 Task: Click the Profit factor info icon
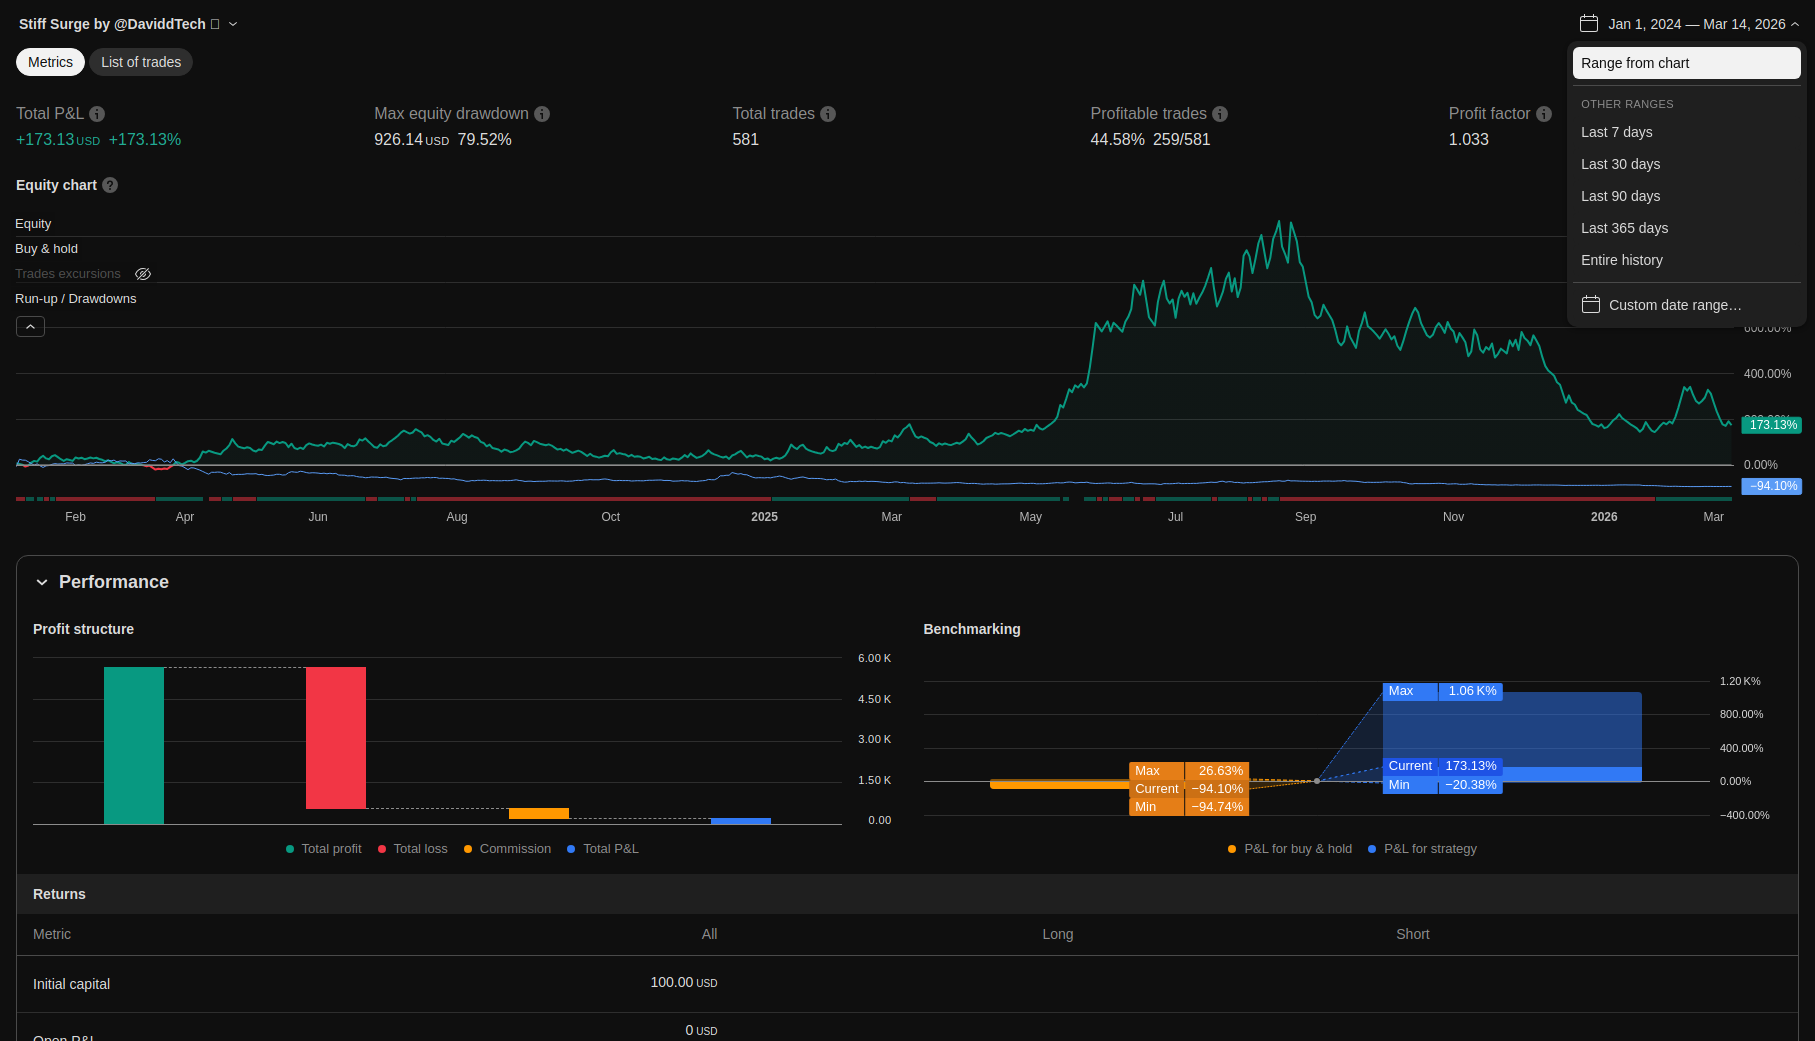[1544, 114]
